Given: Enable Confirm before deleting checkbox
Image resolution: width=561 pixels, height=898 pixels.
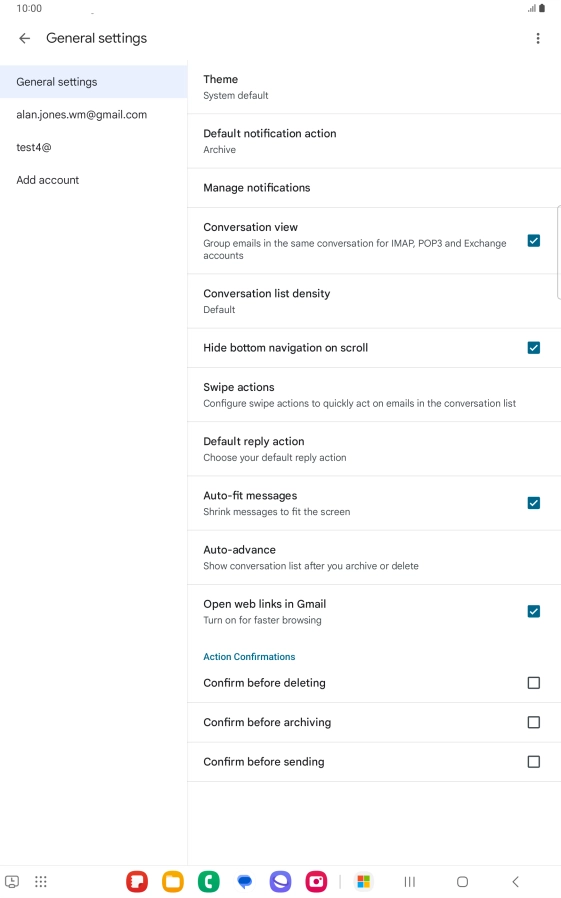Looking at the screenshot, I should click(x=534, y=683).
